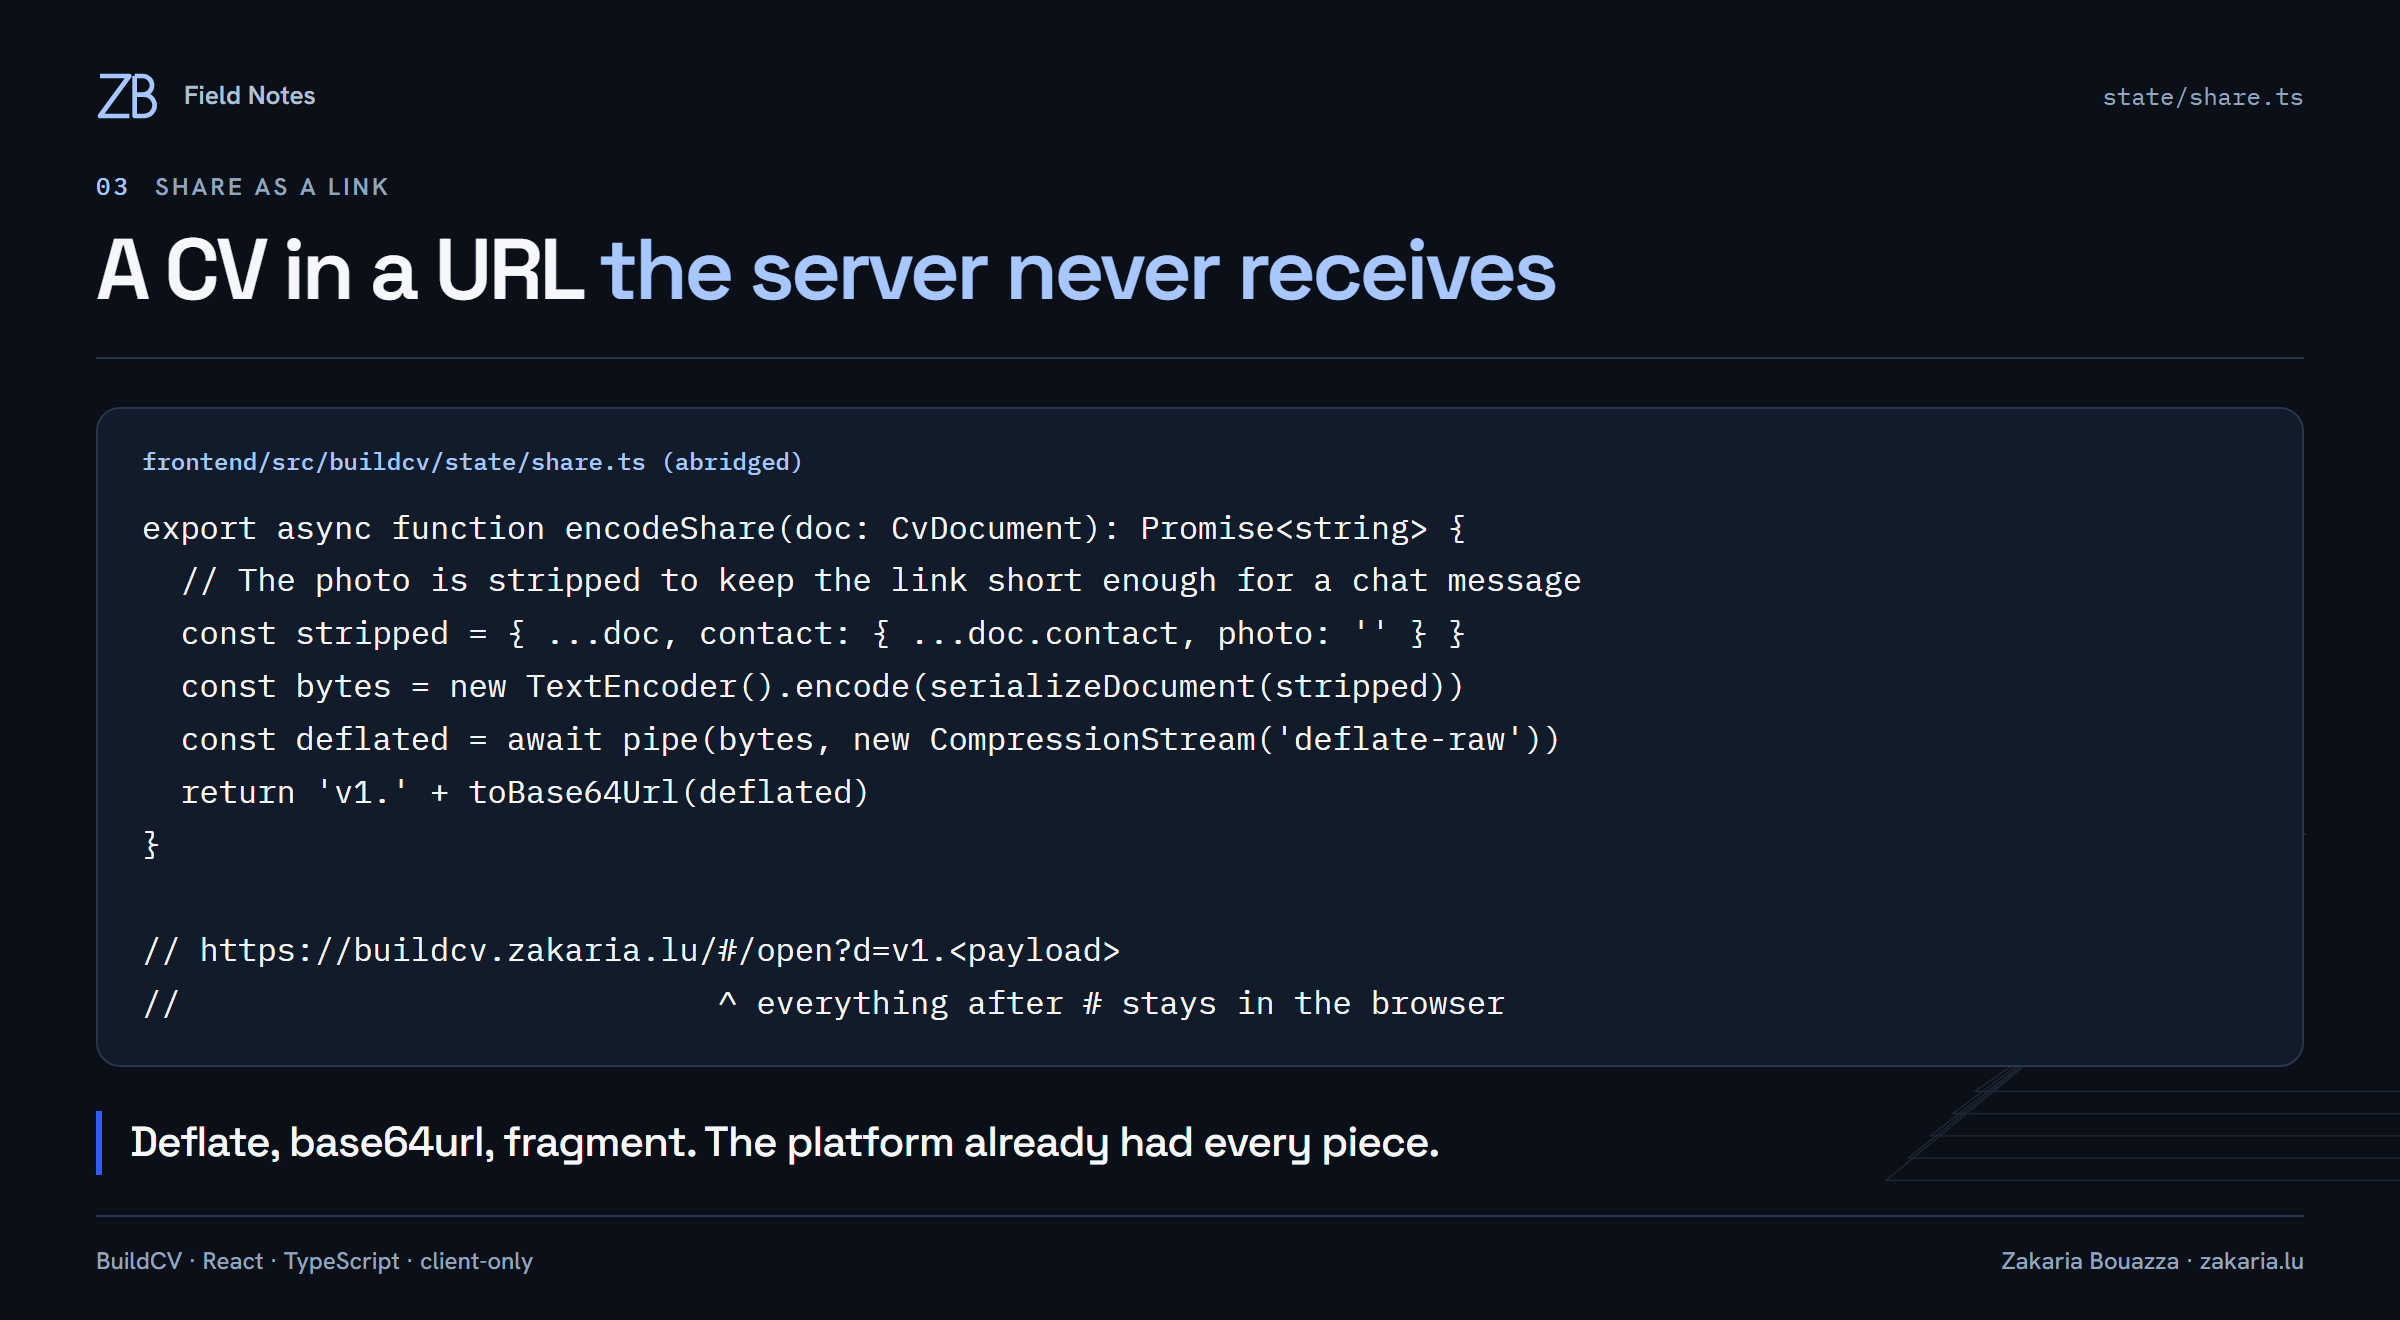Click the comment 'The photo is stripped' line
The width and height of the screenshot is (2400, 1320).
coord(881,581)
